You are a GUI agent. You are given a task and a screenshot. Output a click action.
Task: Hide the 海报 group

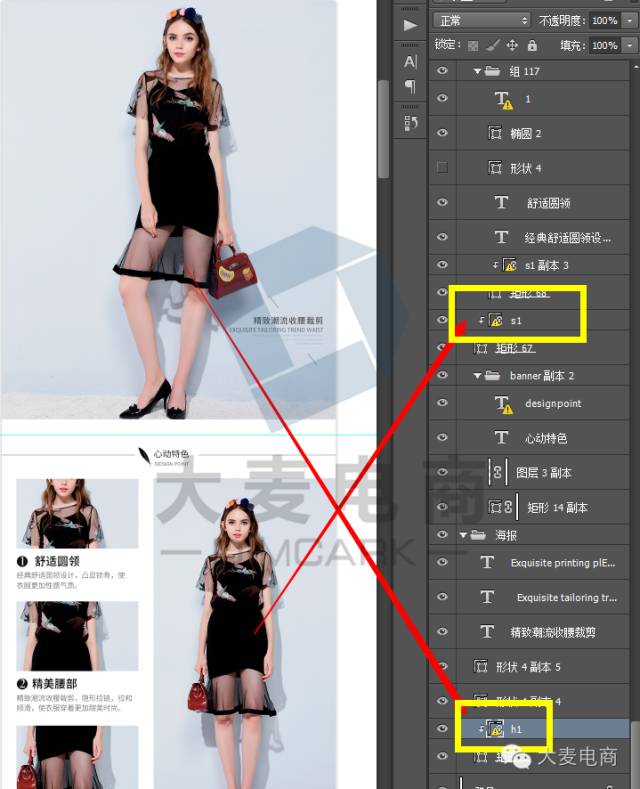pyautogui.click(x=442, y=534)
